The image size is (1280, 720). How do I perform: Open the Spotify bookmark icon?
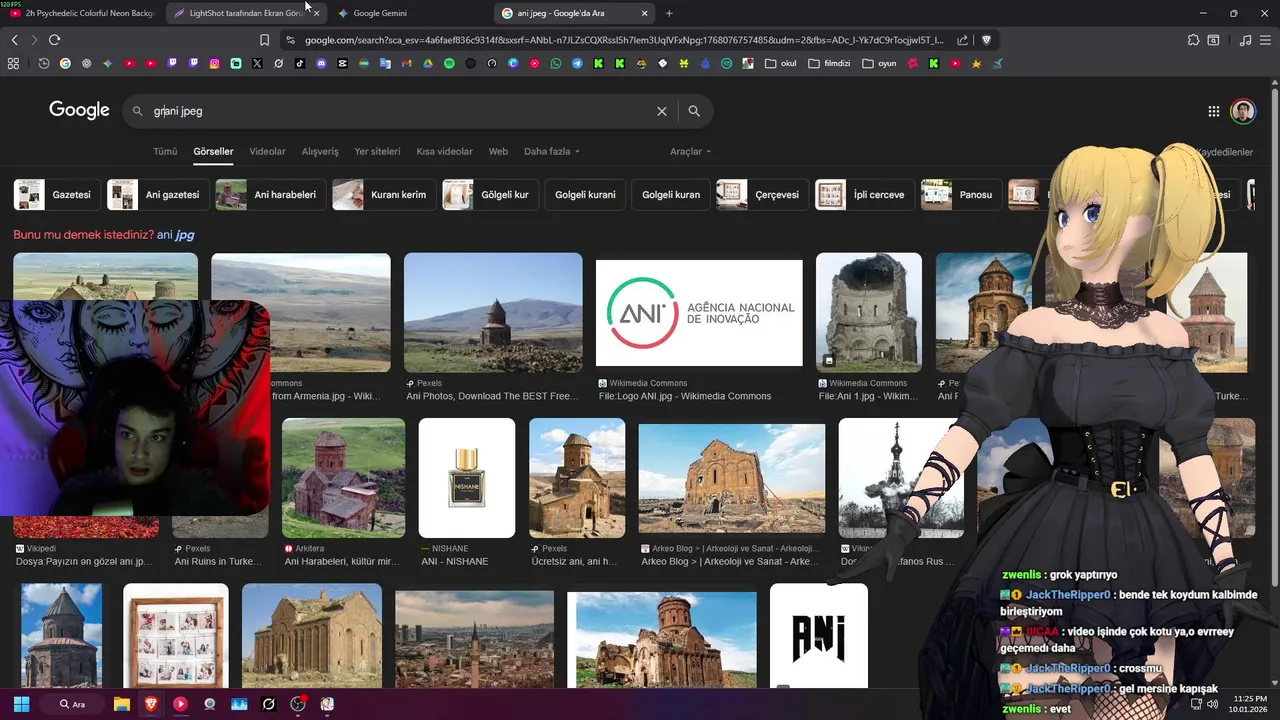[449, 63]
